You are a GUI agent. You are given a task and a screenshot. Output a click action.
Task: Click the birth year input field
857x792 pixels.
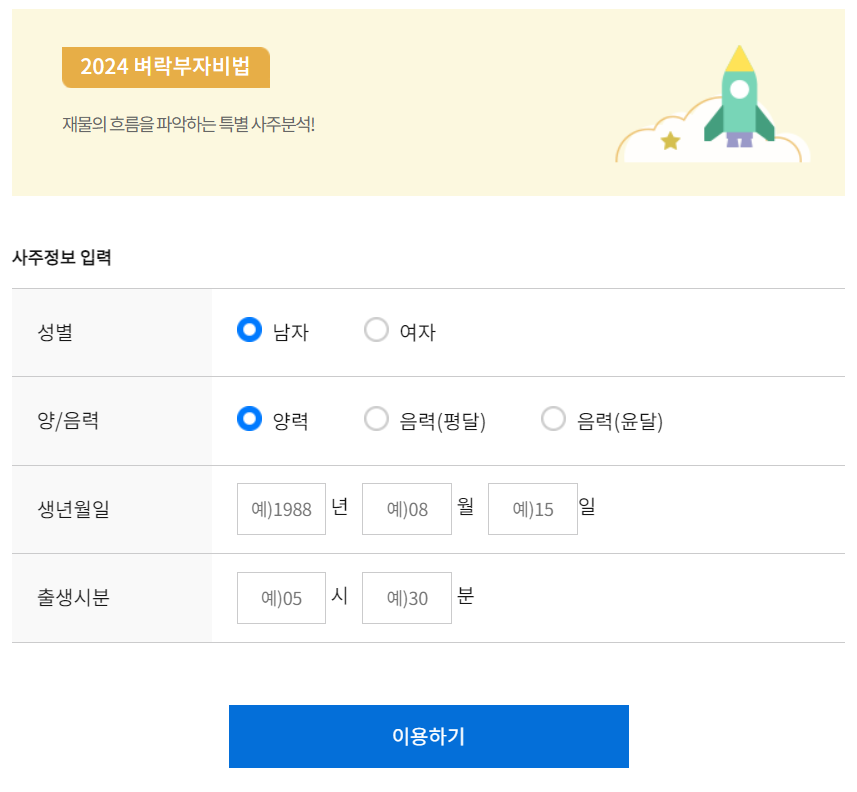(281, 508)
